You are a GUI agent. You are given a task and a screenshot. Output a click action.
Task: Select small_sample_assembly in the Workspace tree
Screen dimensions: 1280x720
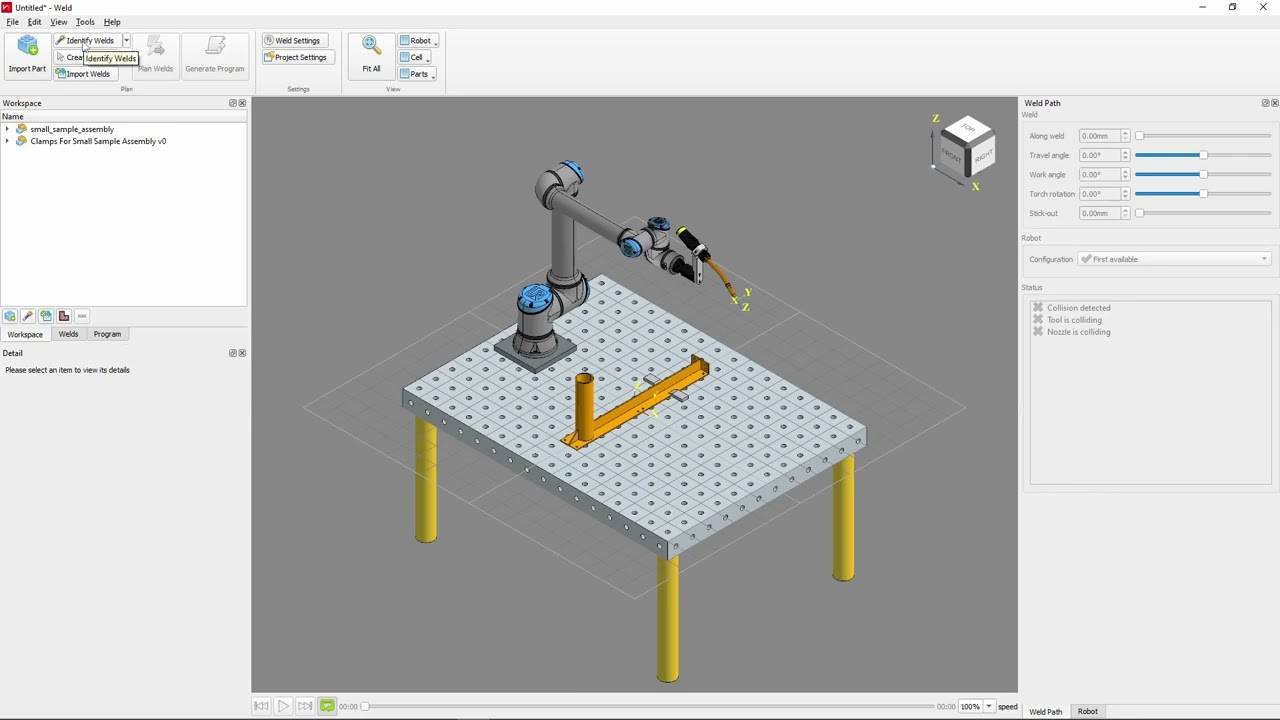(72, 129)
